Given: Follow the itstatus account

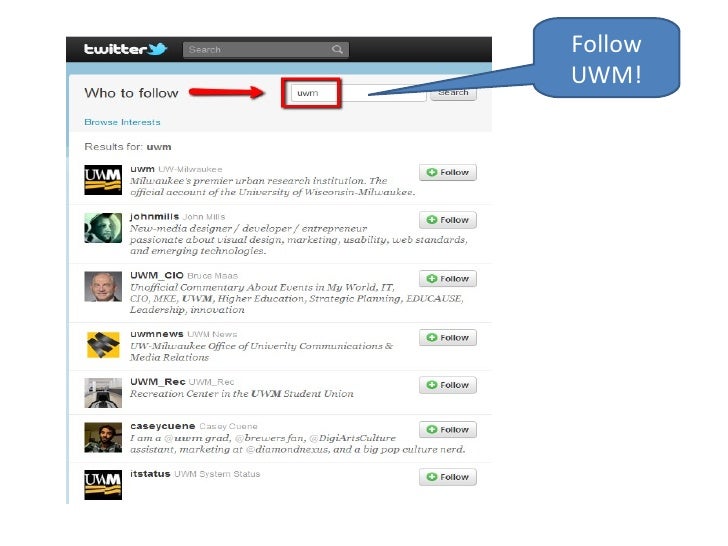Looking at the screenshot, I should 448,477.
